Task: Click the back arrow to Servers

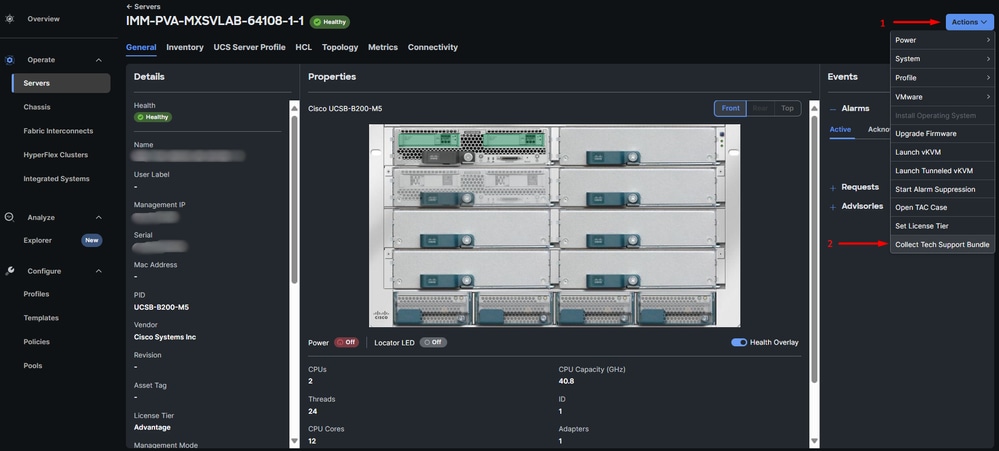Action: pyautogui.click(x=129, y=7)
